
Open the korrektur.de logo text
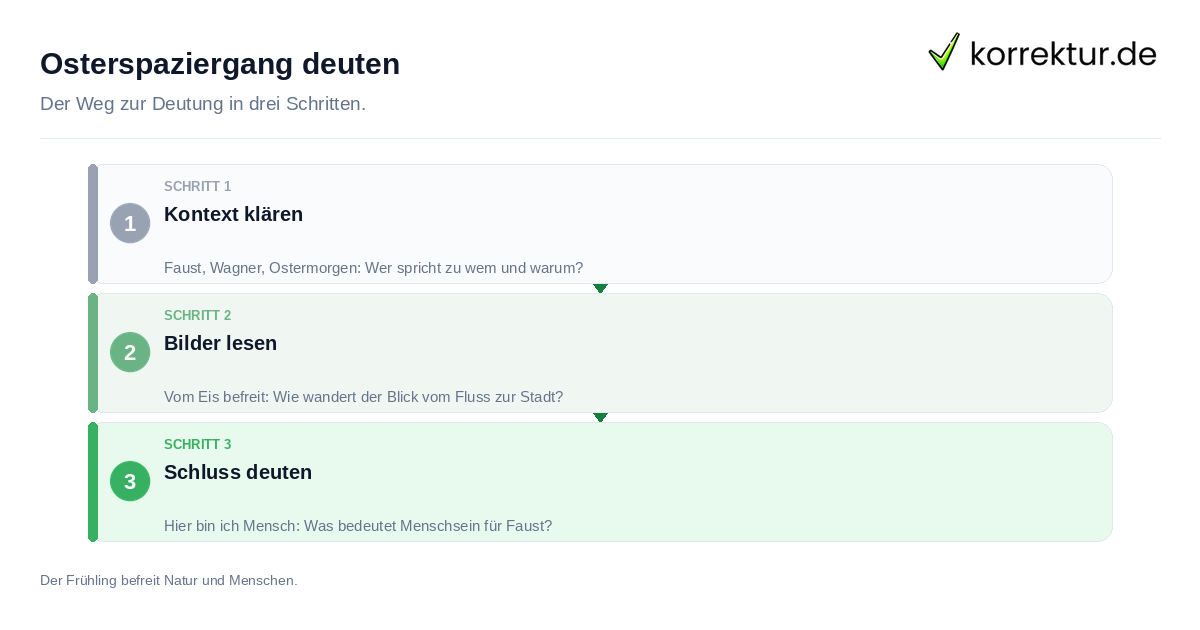point(1063,53)
